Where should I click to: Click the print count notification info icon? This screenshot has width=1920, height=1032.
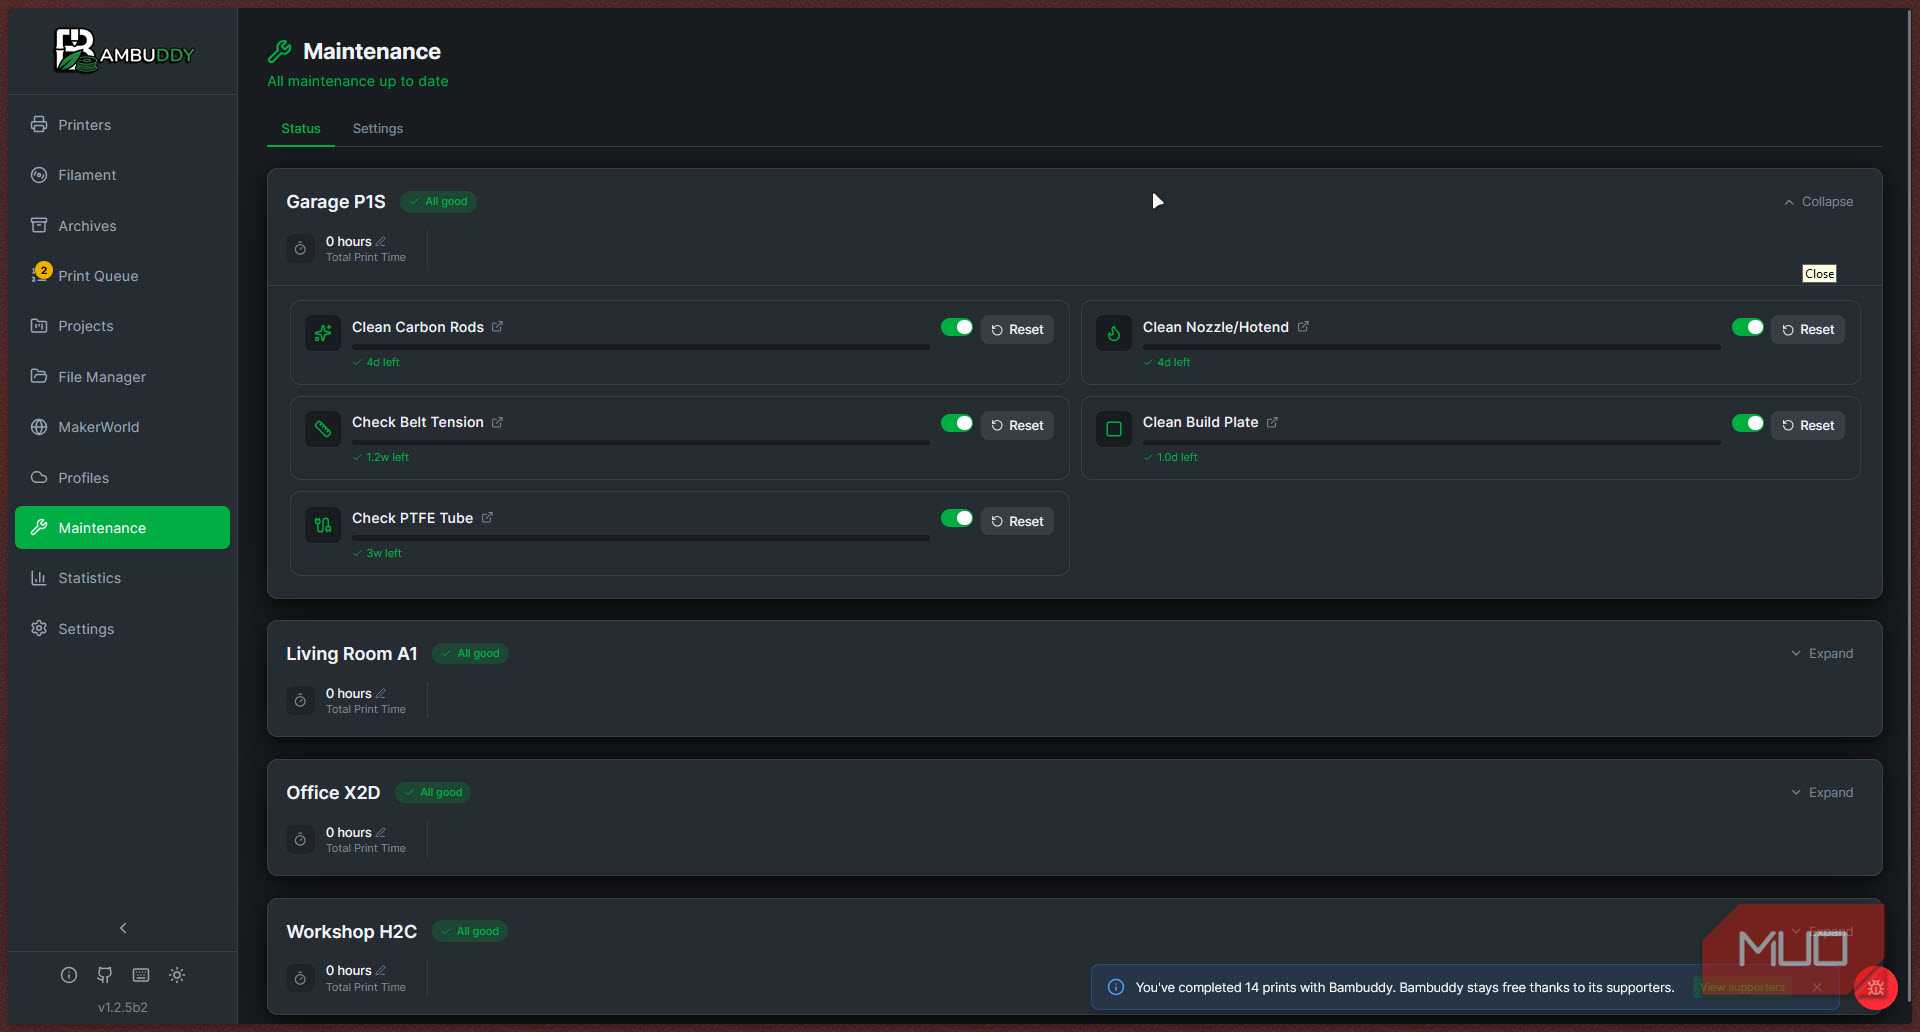click(1116, 988)
